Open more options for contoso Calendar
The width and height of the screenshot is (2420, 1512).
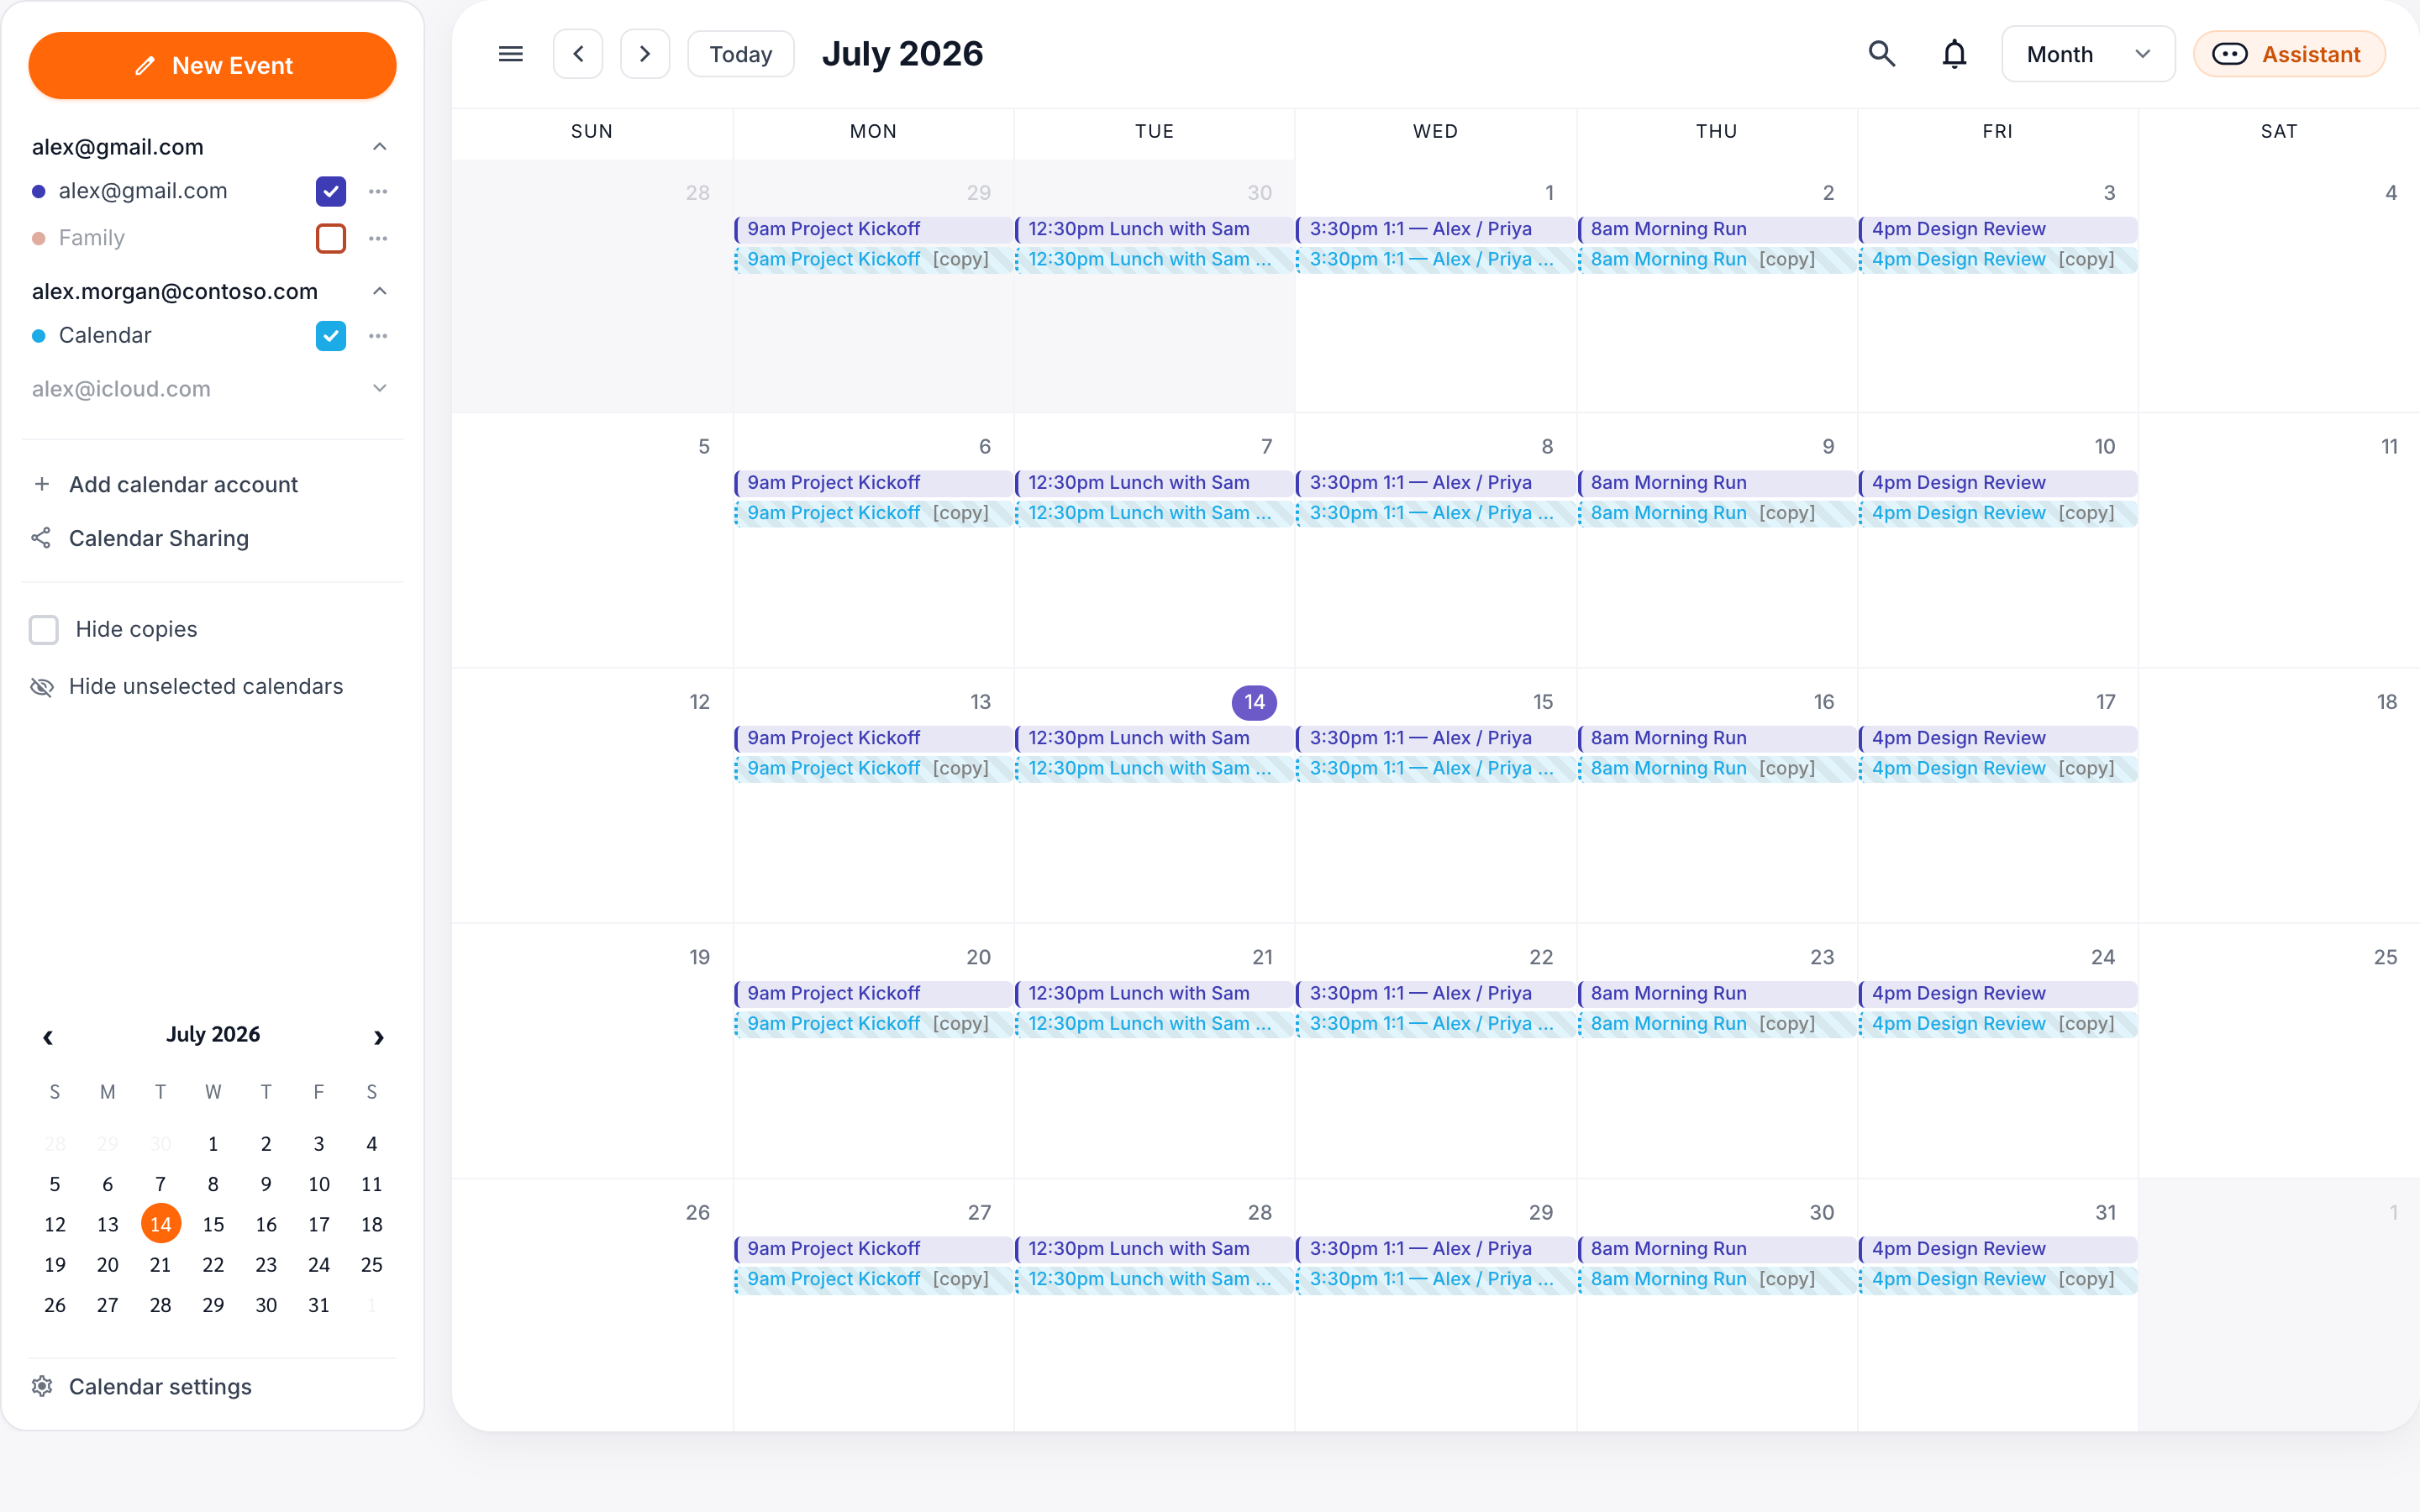click(x=378, y=336)
